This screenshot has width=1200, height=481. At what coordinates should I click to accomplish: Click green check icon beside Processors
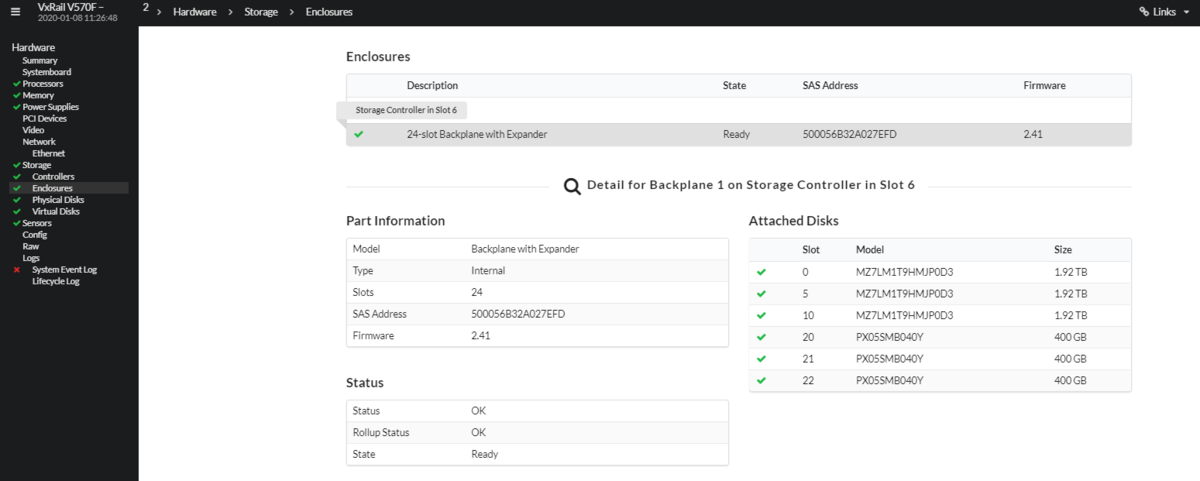(x=16, y=84)
